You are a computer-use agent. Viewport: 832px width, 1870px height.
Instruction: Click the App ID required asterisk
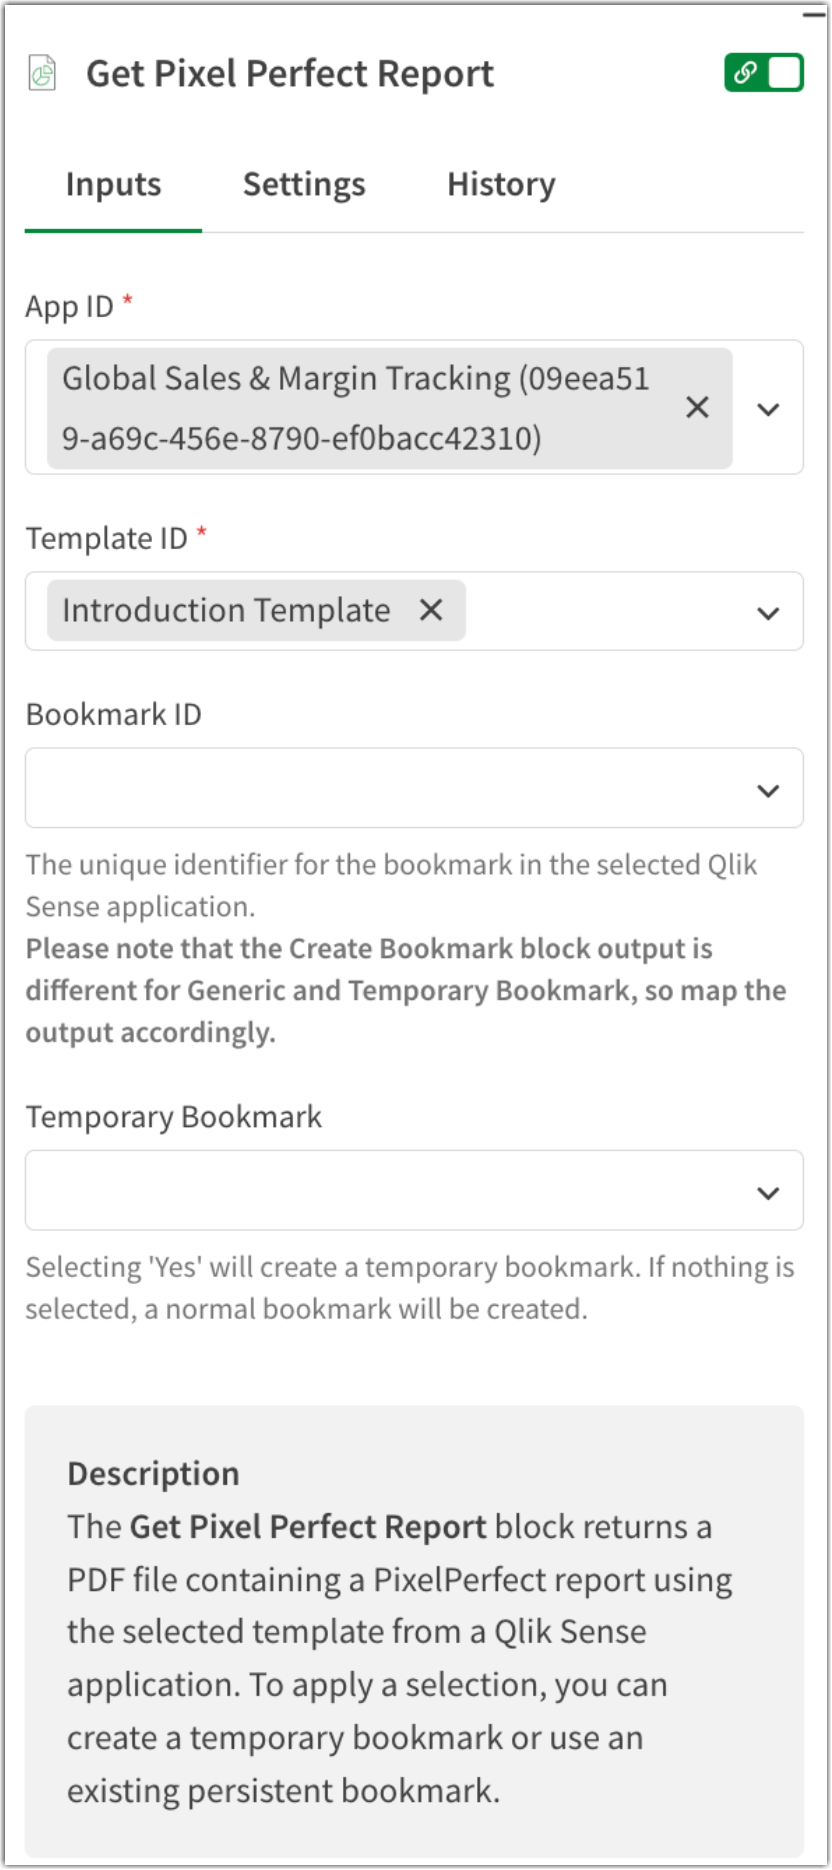point(126,300)
